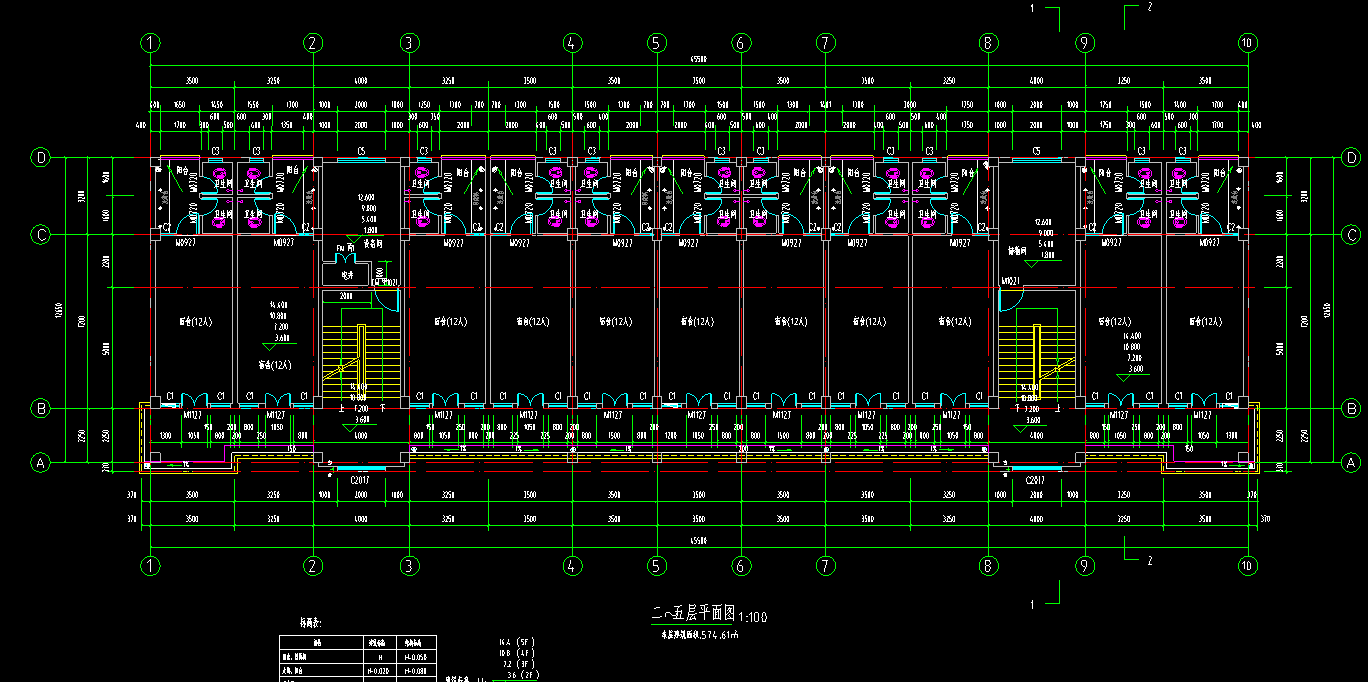Viewport: 1368px width, 682px height.
Task: Select section cut marker 1 below the plan
Action: coord(1032,604)
